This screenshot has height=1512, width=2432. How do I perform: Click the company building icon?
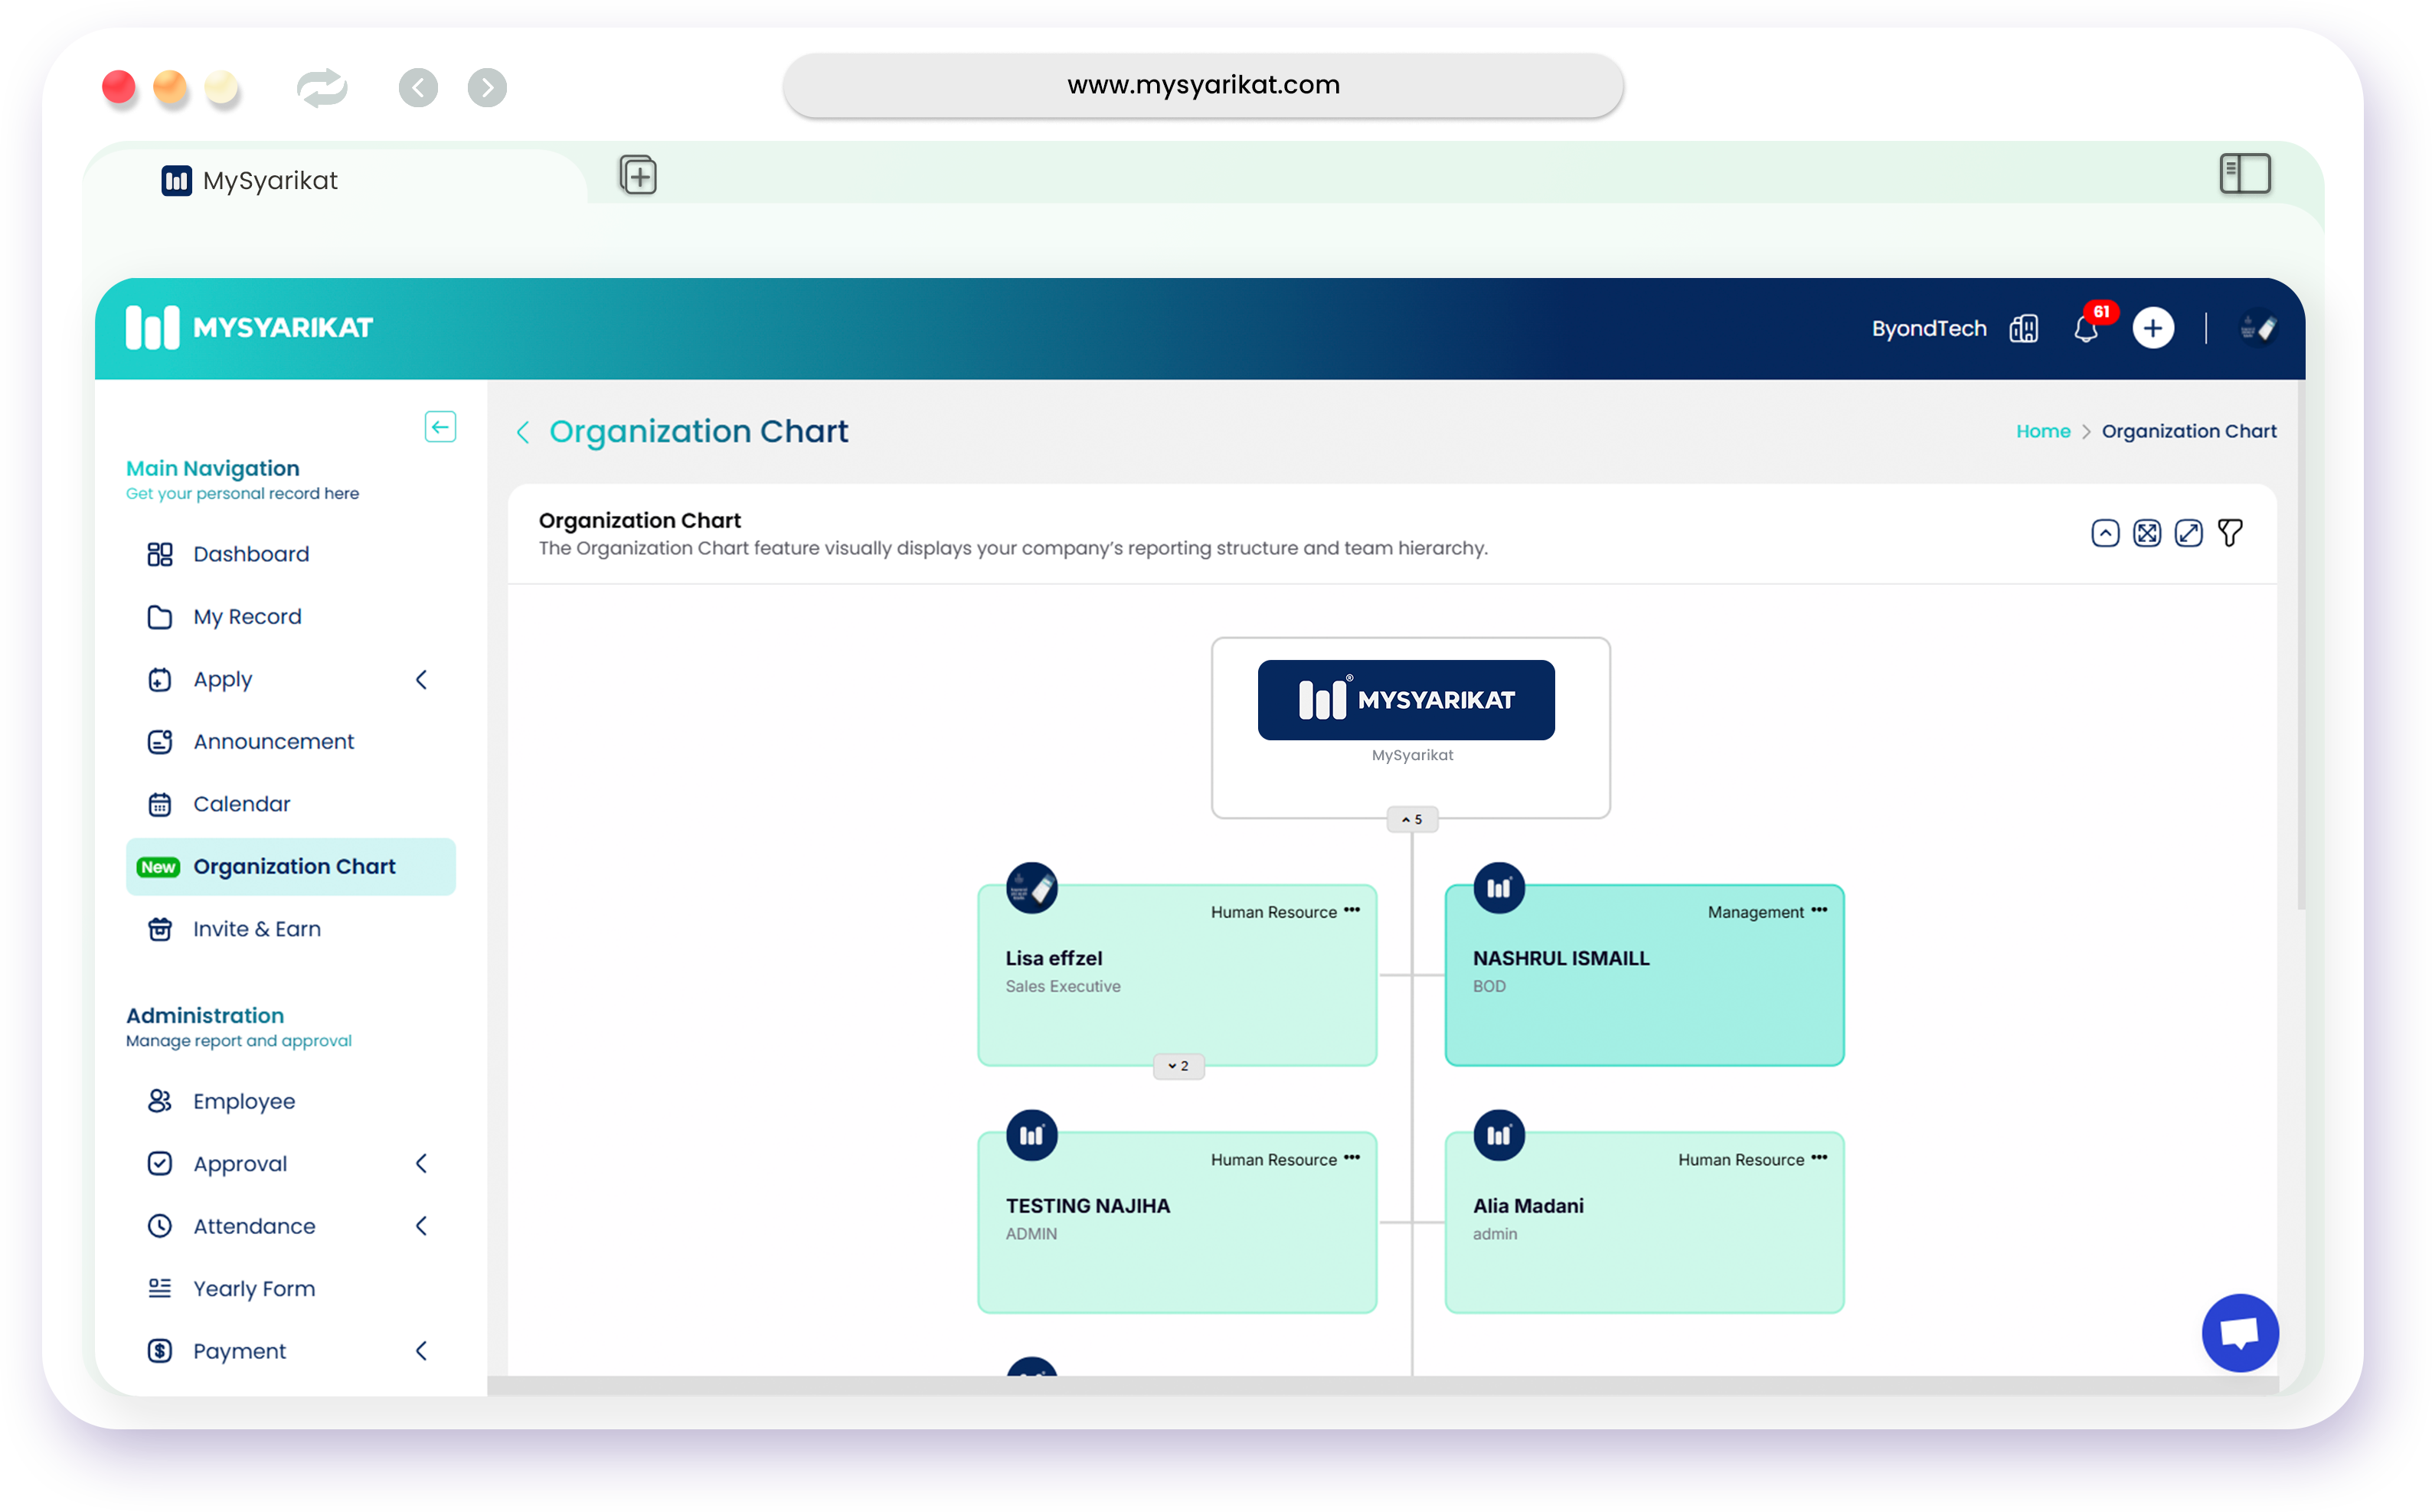tap(2023, 329)
